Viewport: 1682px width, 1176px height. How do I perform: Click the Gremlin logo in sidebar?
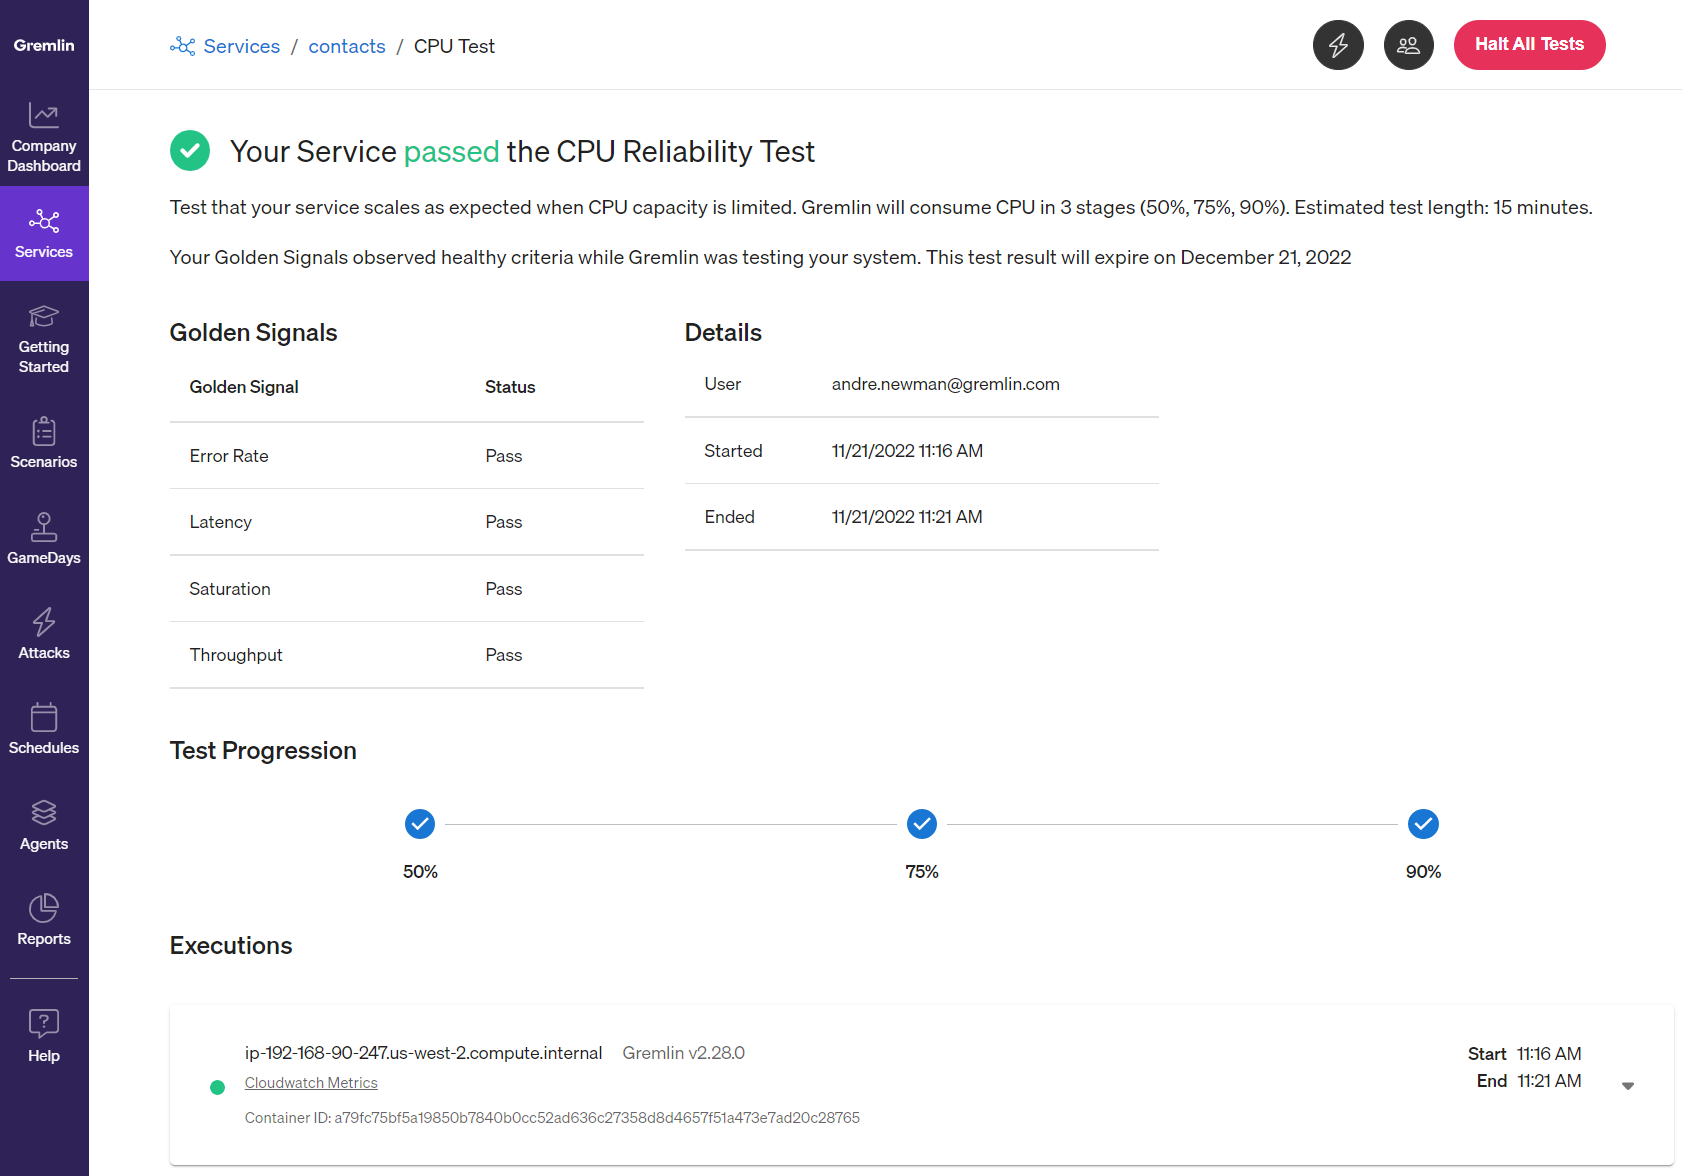[x=44, y=45]
